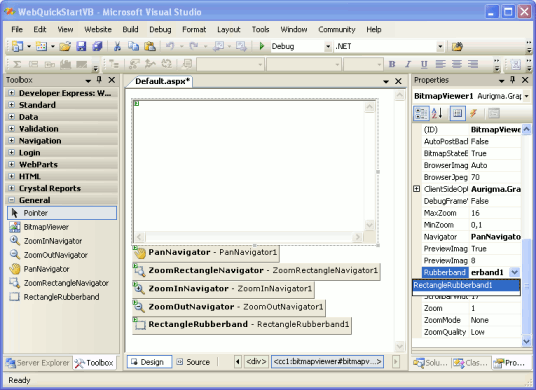Choose RectangleRubberband1 from the dropdown list
536x390 pixels.
tap(467, 285)
